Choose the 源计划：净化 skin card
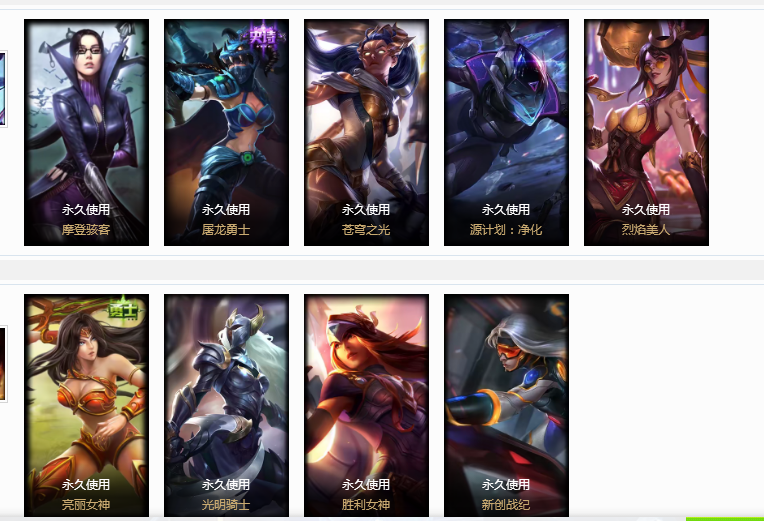Viewport: 764px width, 521px height. [506, 133]
